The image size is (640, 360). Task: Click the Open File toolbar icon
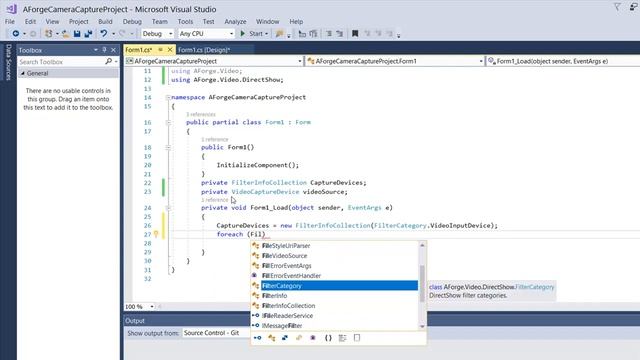tap(65, 34)
